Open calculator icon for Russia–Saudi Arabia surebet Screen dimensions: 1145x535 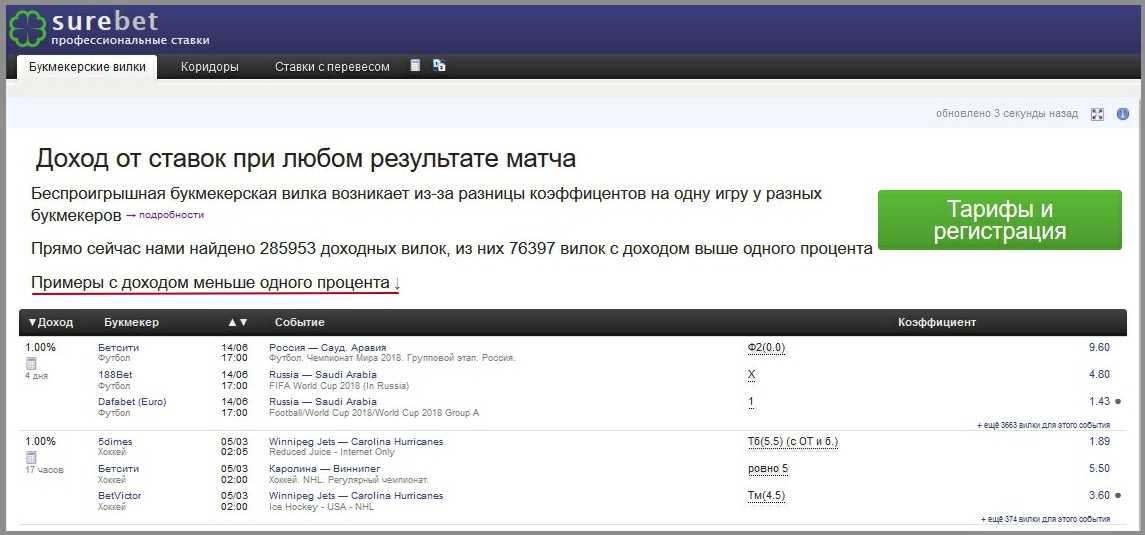(x=31, y=364)
